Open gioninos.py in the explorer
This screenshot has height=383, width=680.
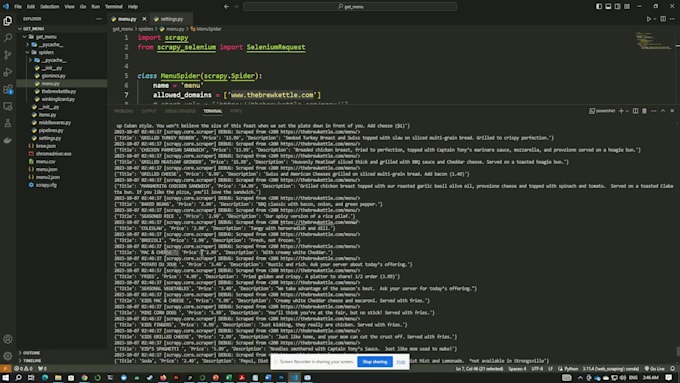click(53, 75)
